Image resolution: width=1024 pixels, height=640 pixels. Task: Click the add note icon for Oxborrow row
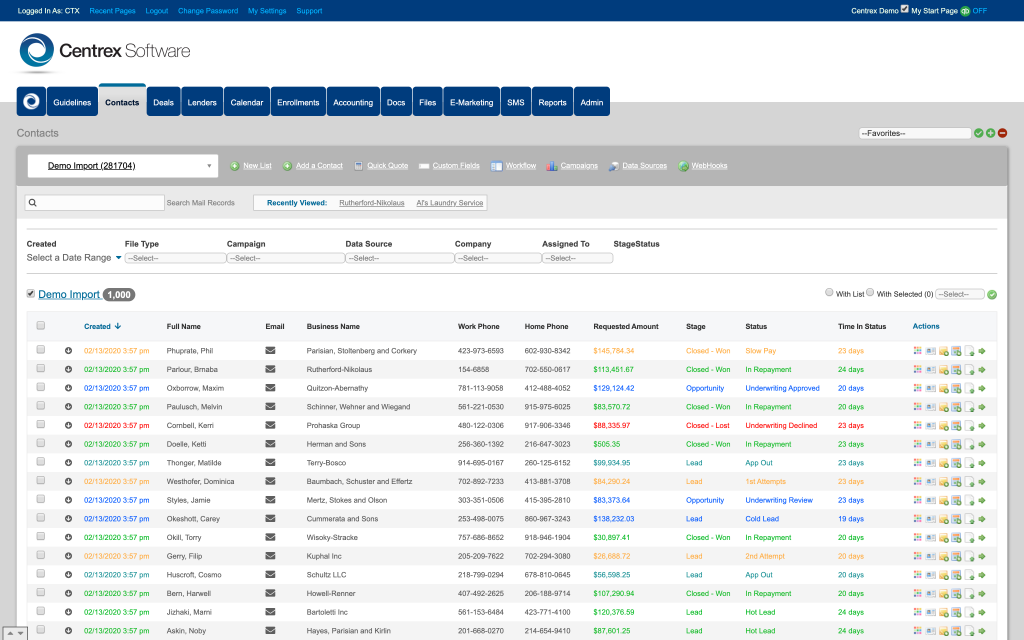tap(944, 389)
